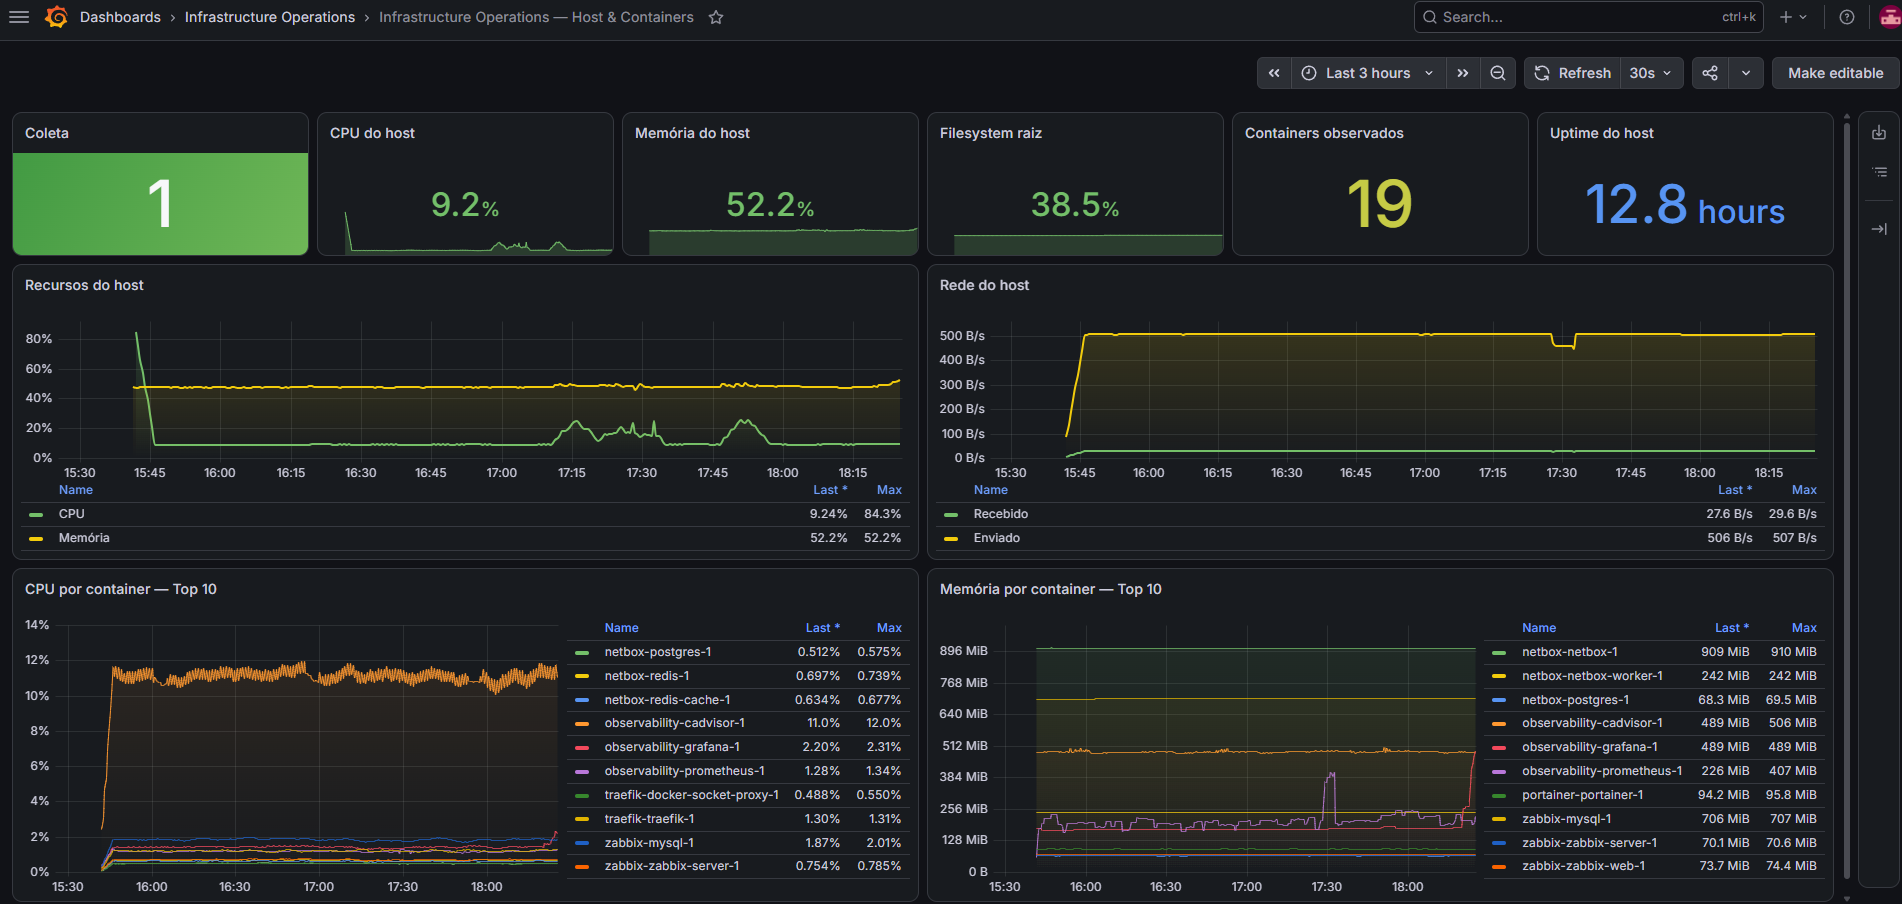The image size is (1902, 904).
Task: Click the Containers observados panel title
Action: click(1324, 133)
